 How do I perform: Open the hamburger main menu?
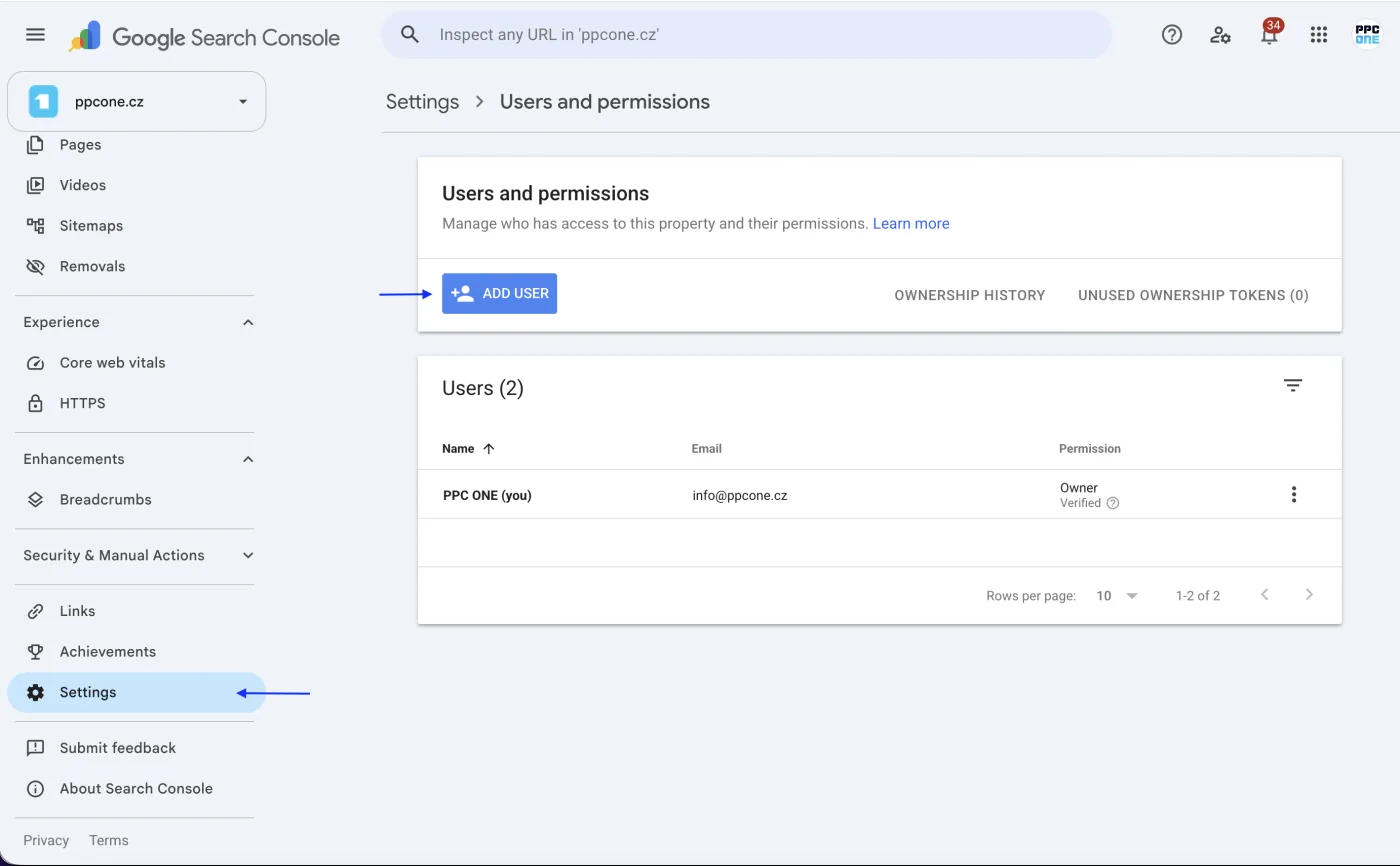35,35
